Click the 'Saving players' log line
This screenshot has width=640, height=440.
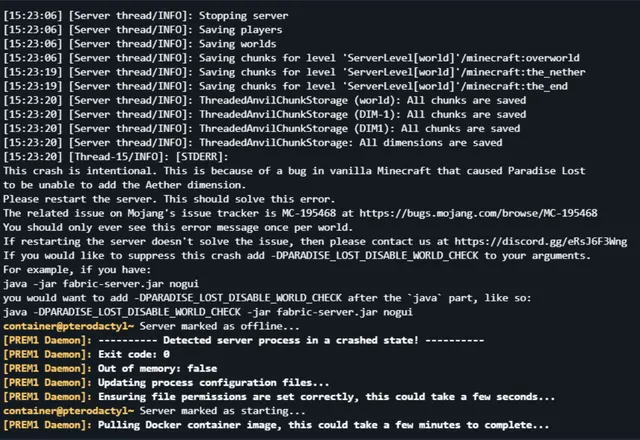143,30
